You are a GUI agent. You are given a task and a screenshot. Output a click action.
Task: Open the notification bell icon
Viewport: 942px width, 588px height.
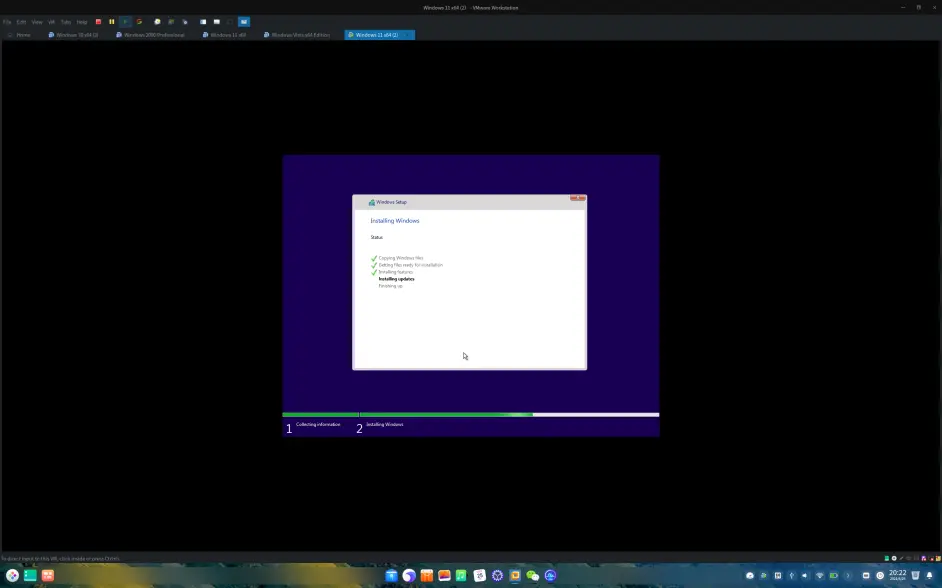[x=929, y=575]
